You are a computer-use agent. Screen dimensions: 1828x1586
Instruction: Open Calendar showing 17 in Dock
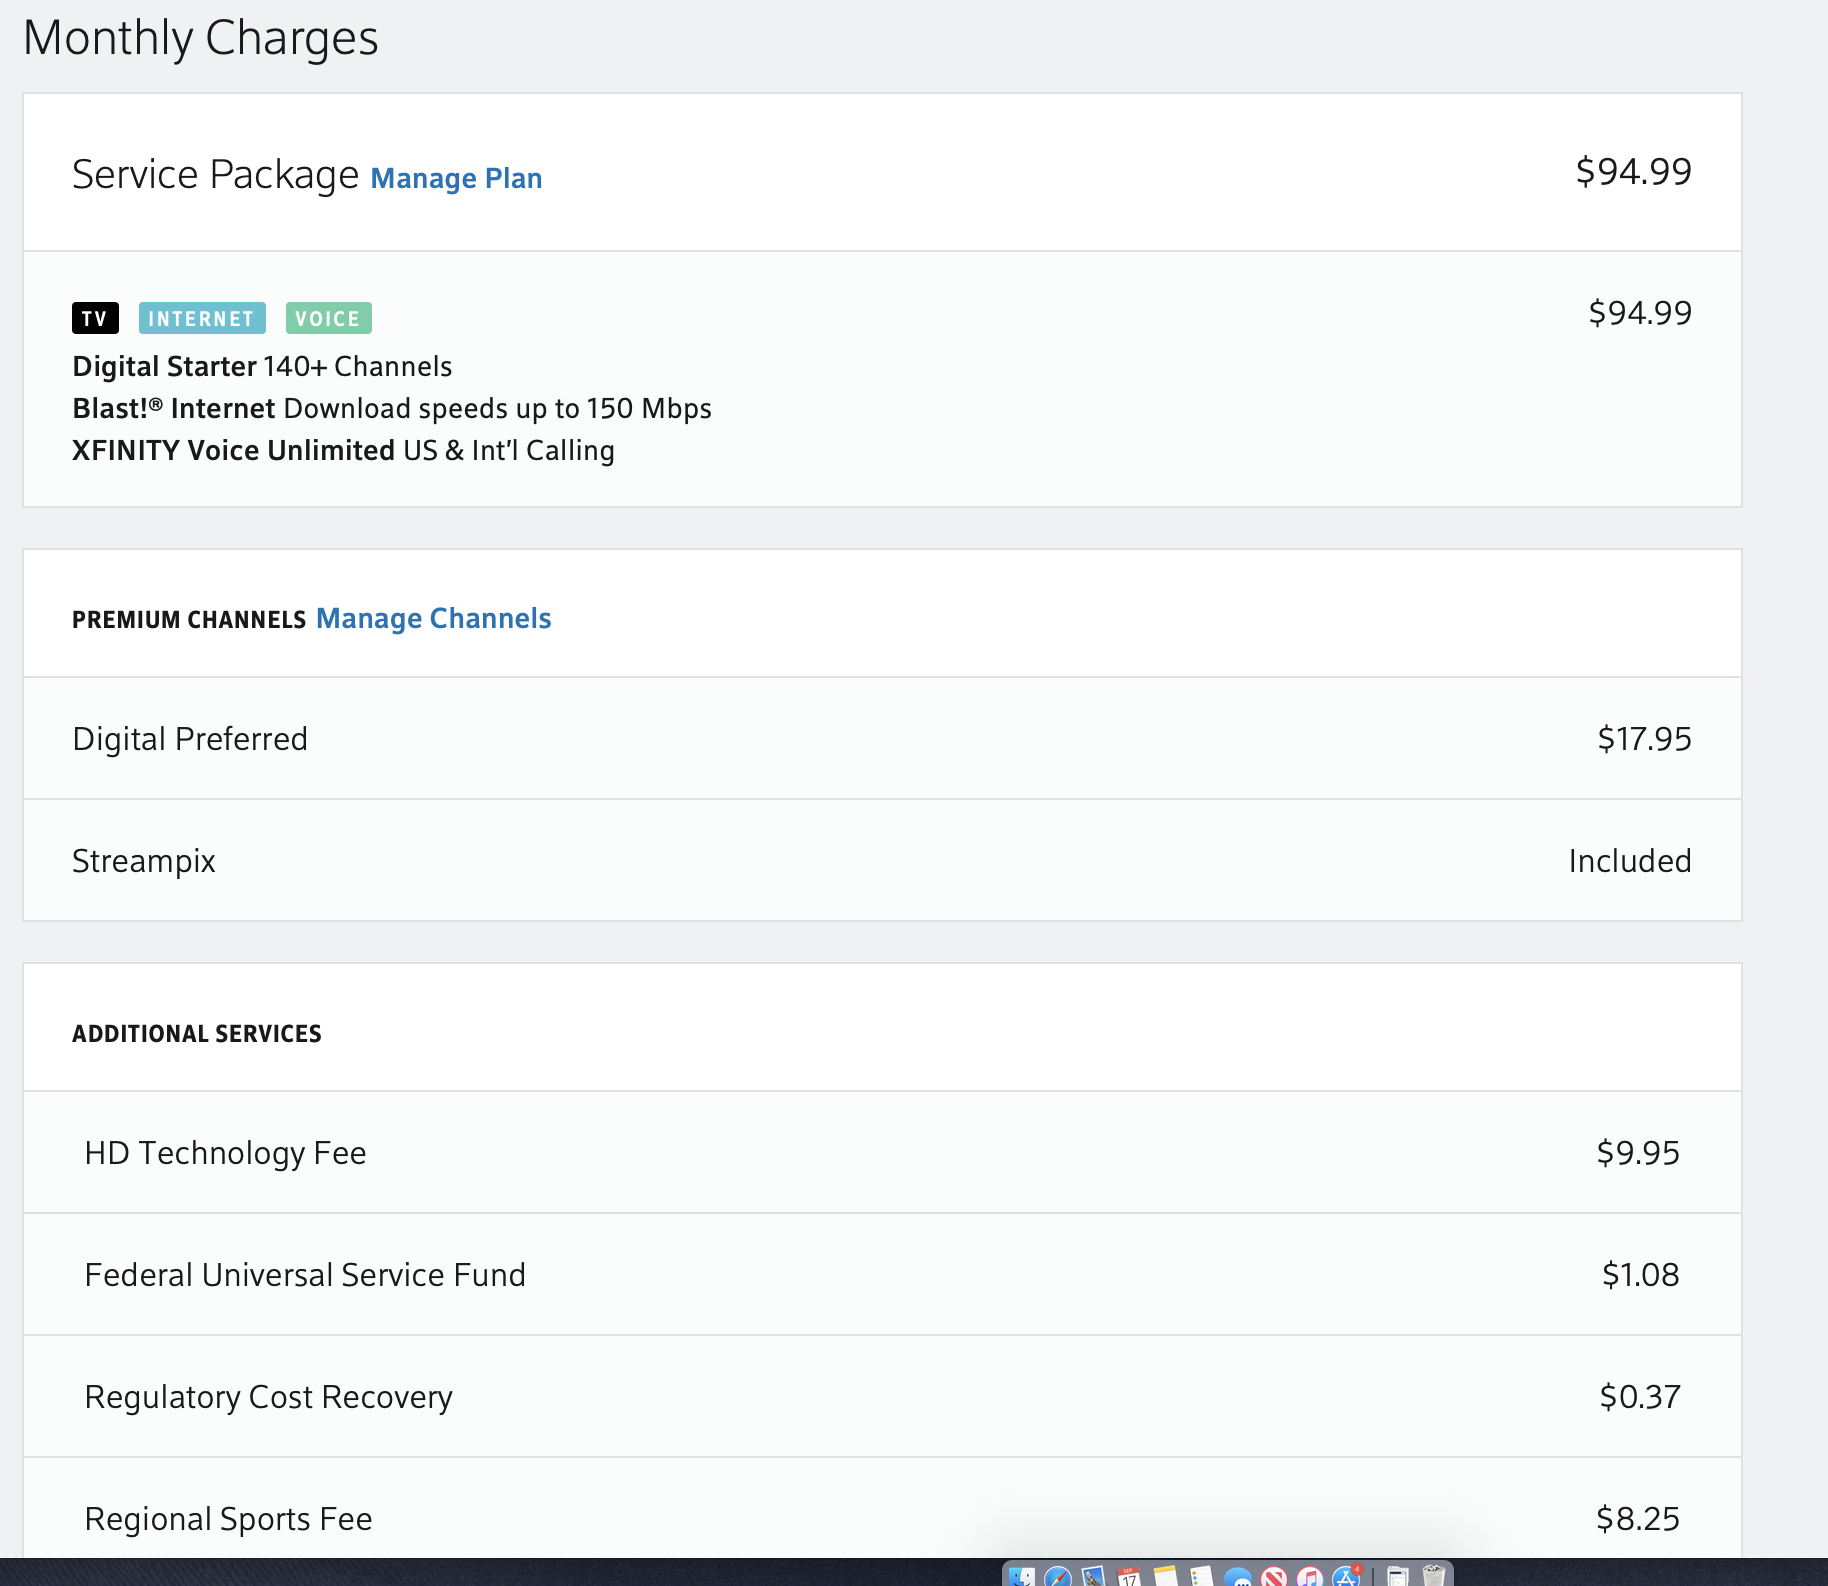(x=1128, y=1577)
